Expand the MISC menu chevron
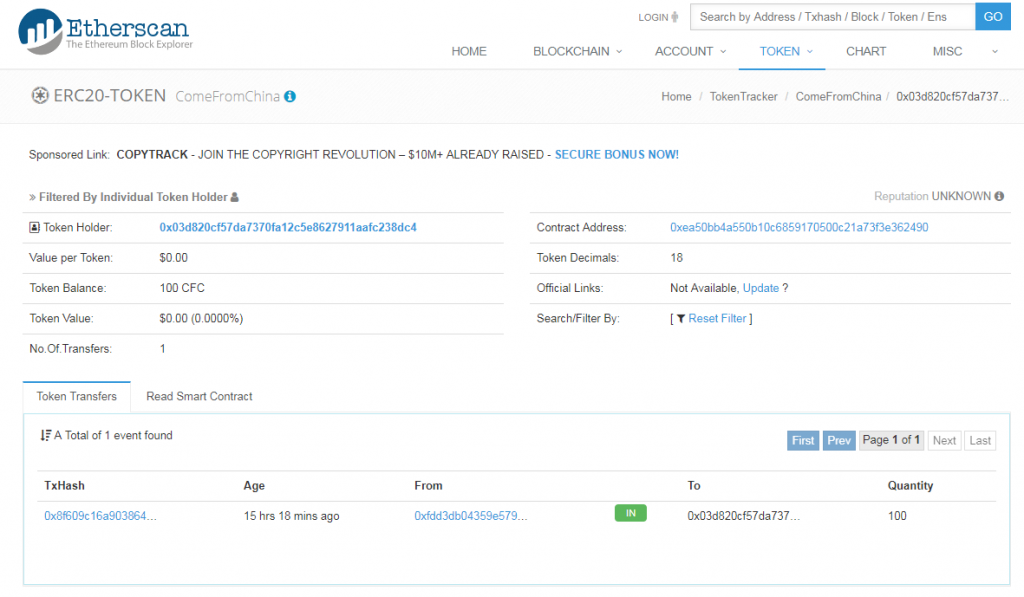The width and height of the screenshot is (1024, 597). [x=995, y=52]
